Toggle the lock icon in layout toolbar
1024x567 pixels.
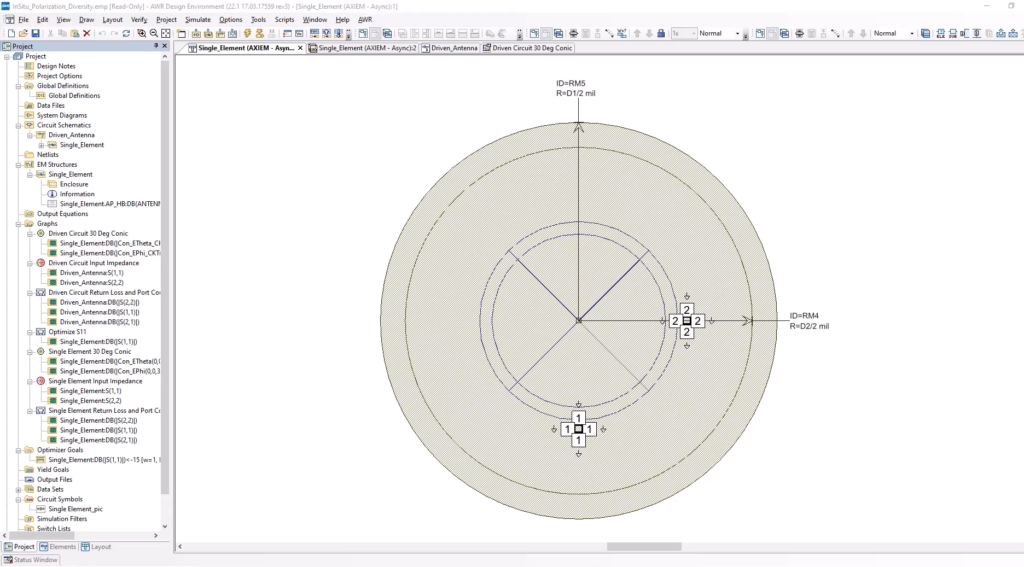click(661, 33)
